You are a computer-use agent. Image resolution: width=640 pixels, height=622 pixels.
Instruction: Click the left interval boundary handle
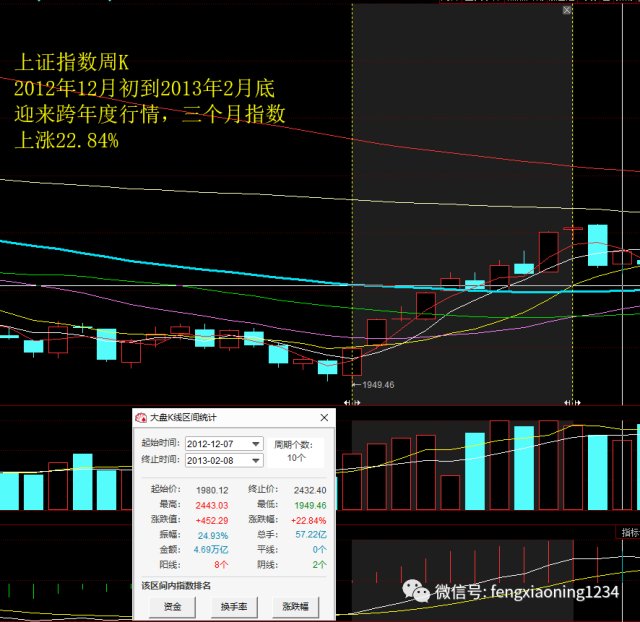pyautogui.click(x=352, y=403)
